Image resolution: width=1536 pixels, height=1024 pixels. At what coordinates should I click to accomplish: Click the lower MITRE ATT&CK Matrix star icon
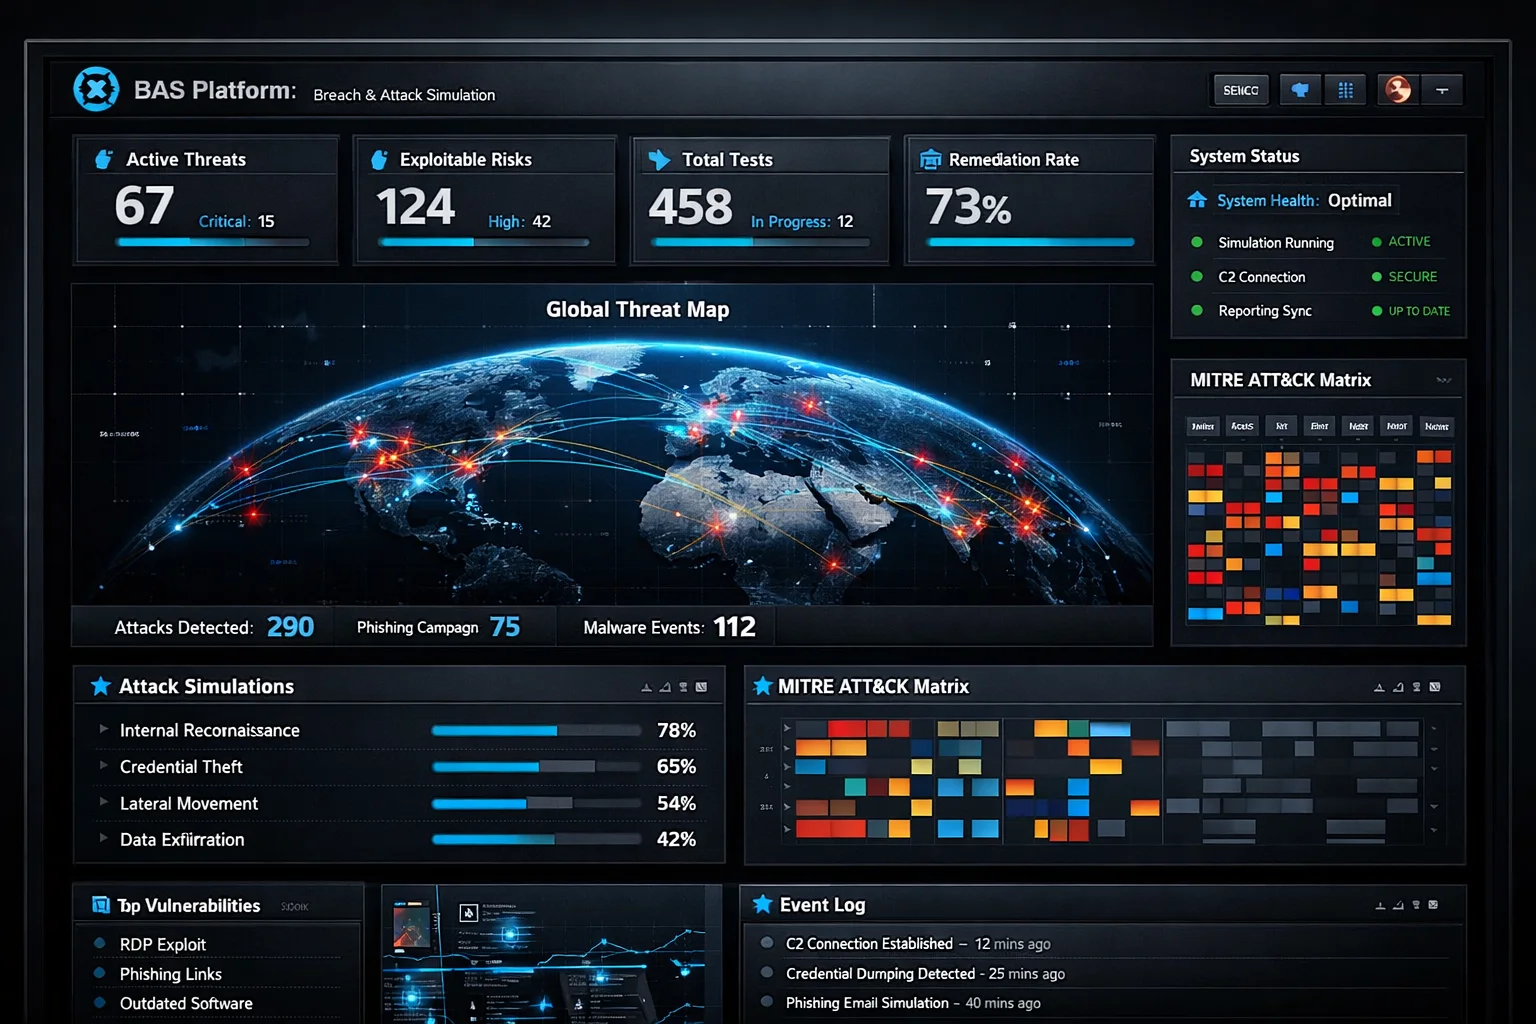[762, 686]
